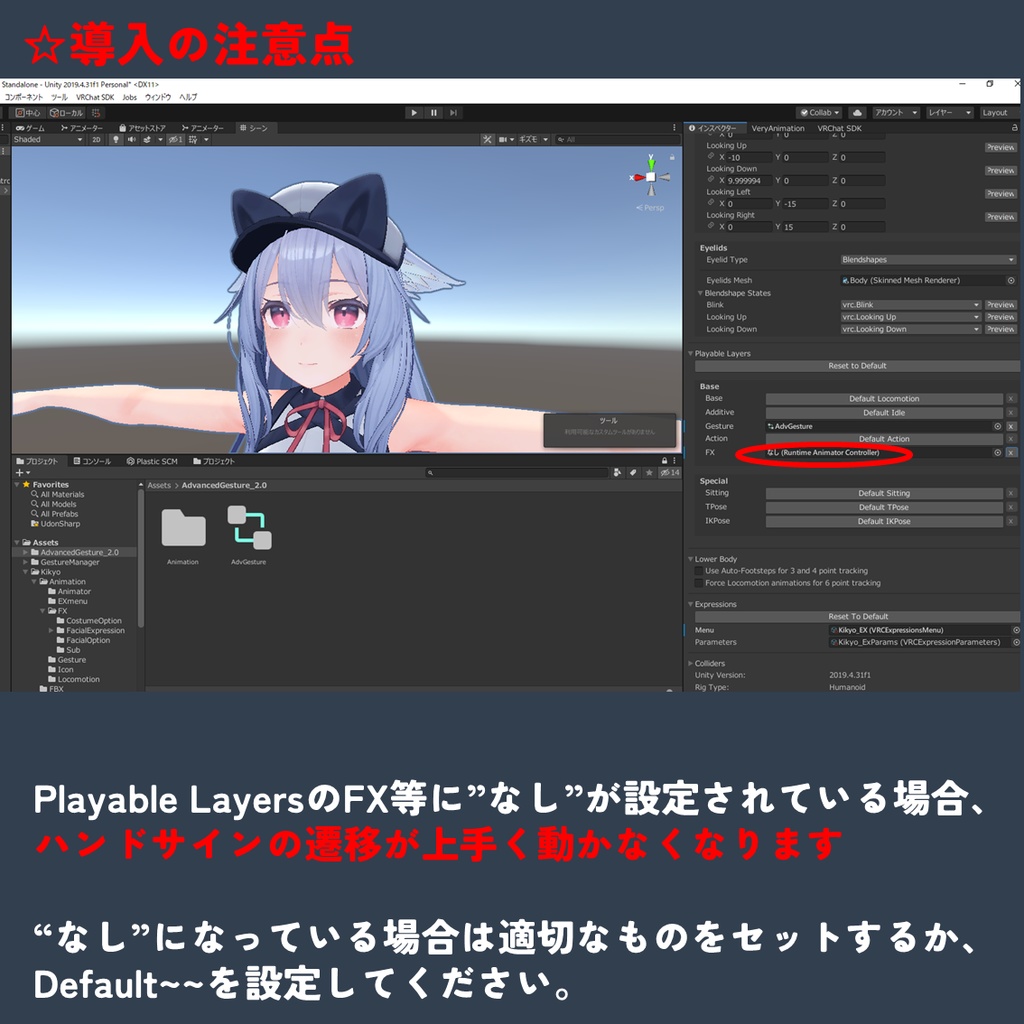Screen dimensions: 1024x1024
Task: Toggle grid snapping icon in main toolbar
Action: coord(96,113)
